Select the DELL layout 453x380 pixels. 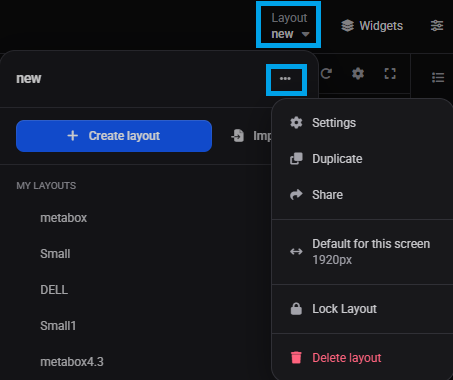click(x=54, y=290)
